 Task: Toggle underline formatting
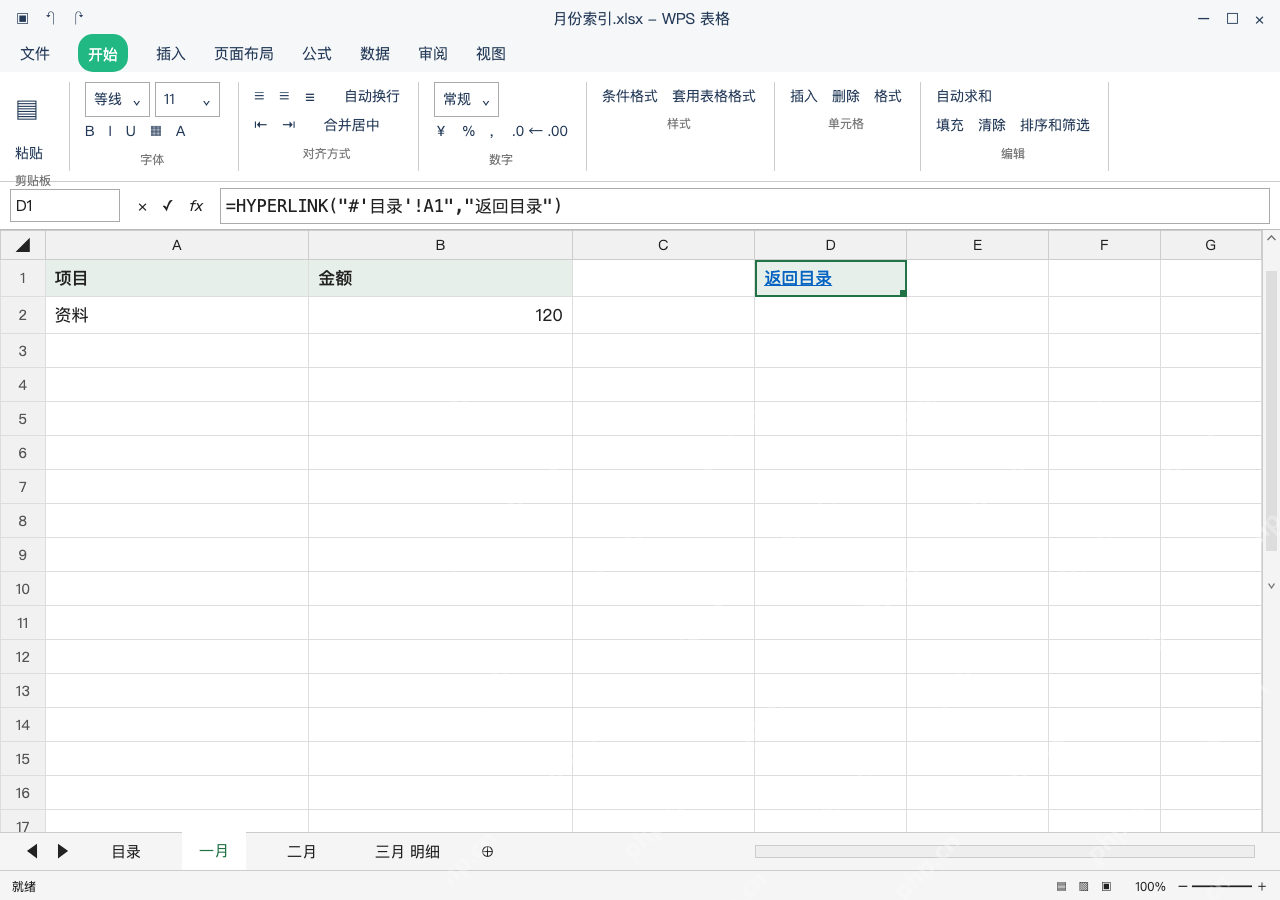tap(130, 131)
